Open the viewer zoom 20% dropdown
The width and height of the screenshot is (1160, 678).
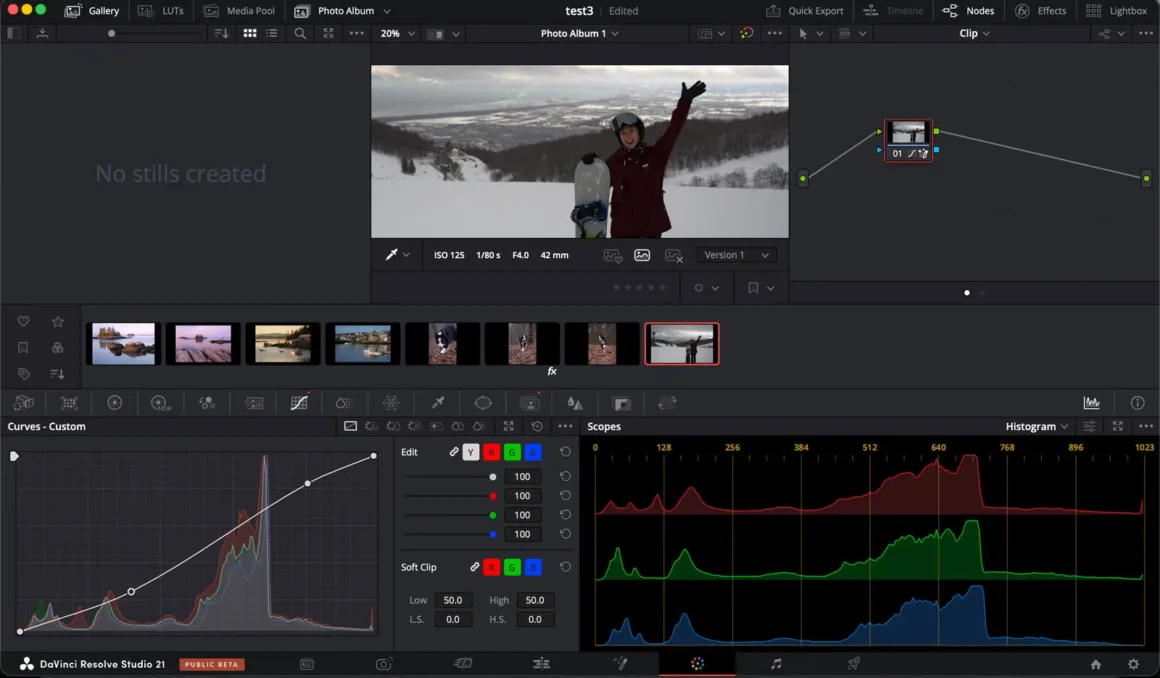click(396, 33)
